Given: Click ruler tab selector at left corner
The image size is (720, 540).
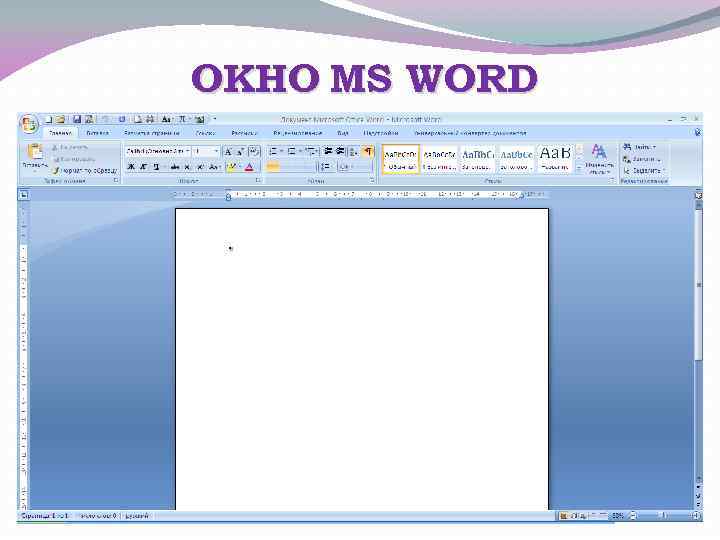Looking at the screenshot, I should tap(24, 195).
